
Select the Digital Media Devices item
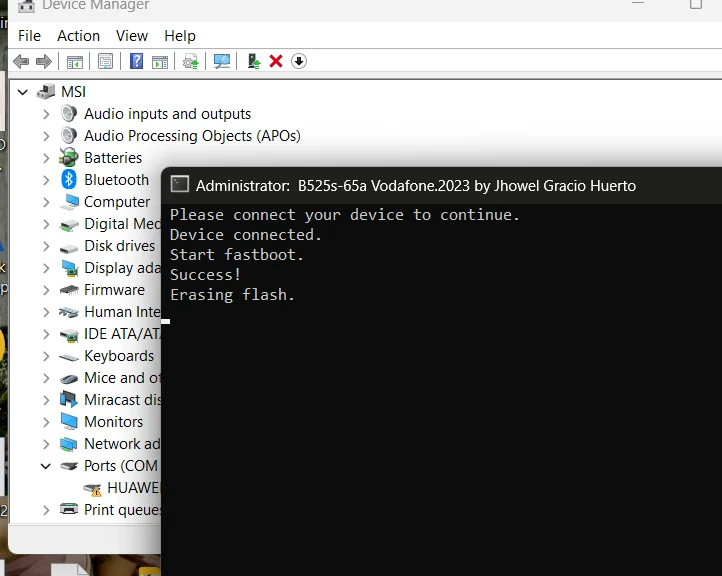coord(122,224)
